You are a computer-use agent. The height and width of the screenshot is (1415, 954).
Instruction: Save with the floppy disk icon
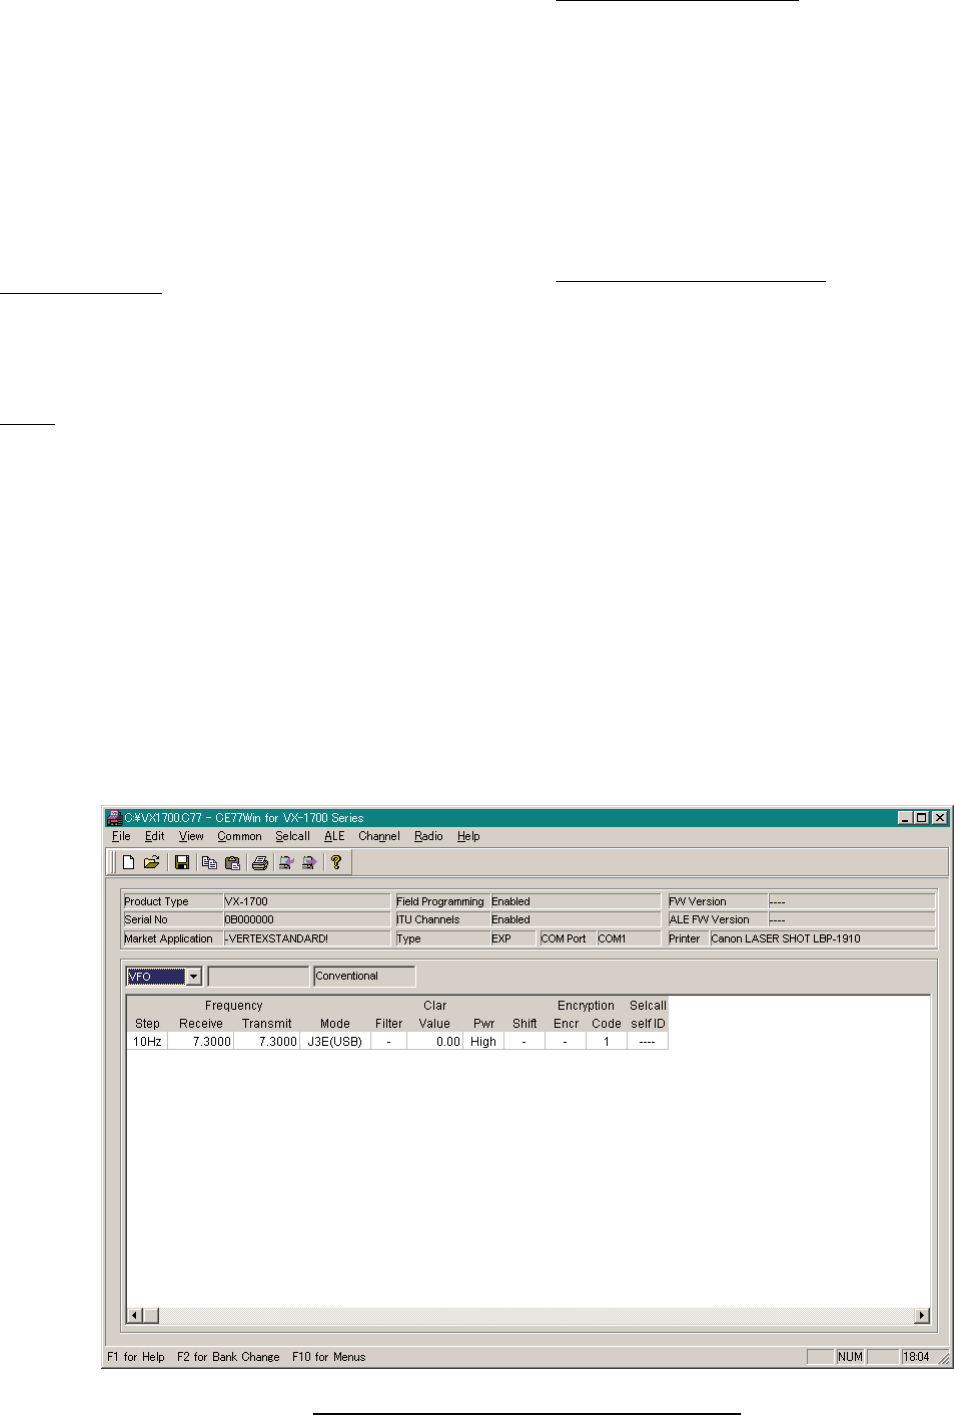tap(182, 862)
